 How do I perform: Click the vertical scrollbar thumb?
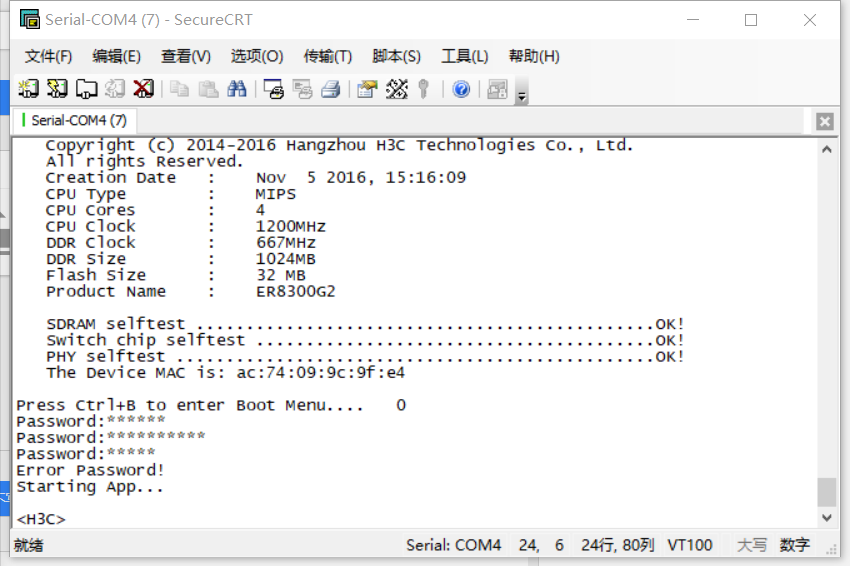[x=827, y=492]
